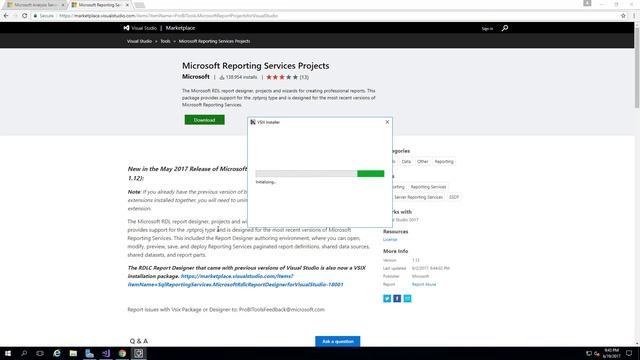
Task: Click the taskbar clock
Action: [x=611, y=353]
